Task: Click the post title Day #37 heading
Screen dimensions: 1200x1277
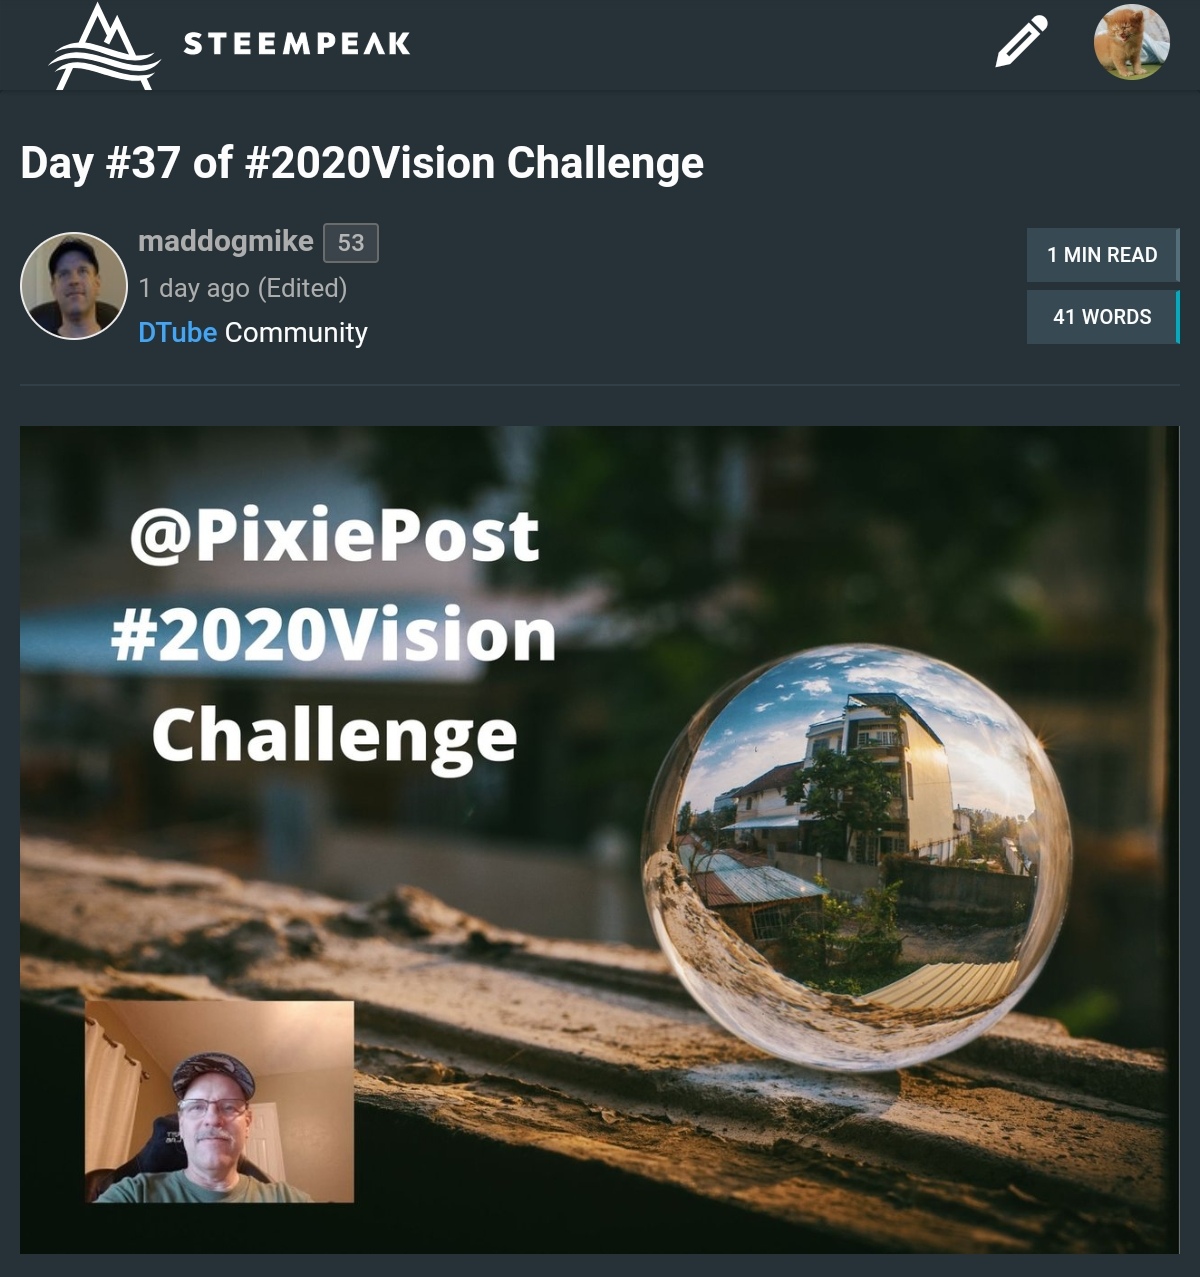Action: pos(362,163)
